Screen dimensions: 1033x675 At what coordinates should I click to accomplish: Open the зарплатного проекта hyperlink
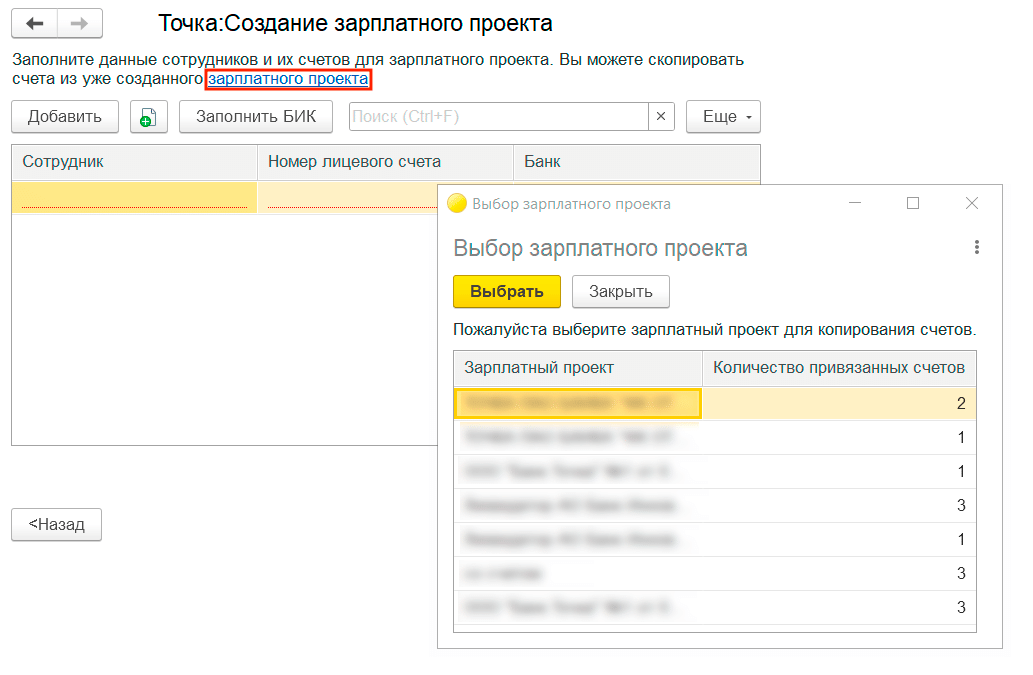pyautogui.click(x=288, y=79)
